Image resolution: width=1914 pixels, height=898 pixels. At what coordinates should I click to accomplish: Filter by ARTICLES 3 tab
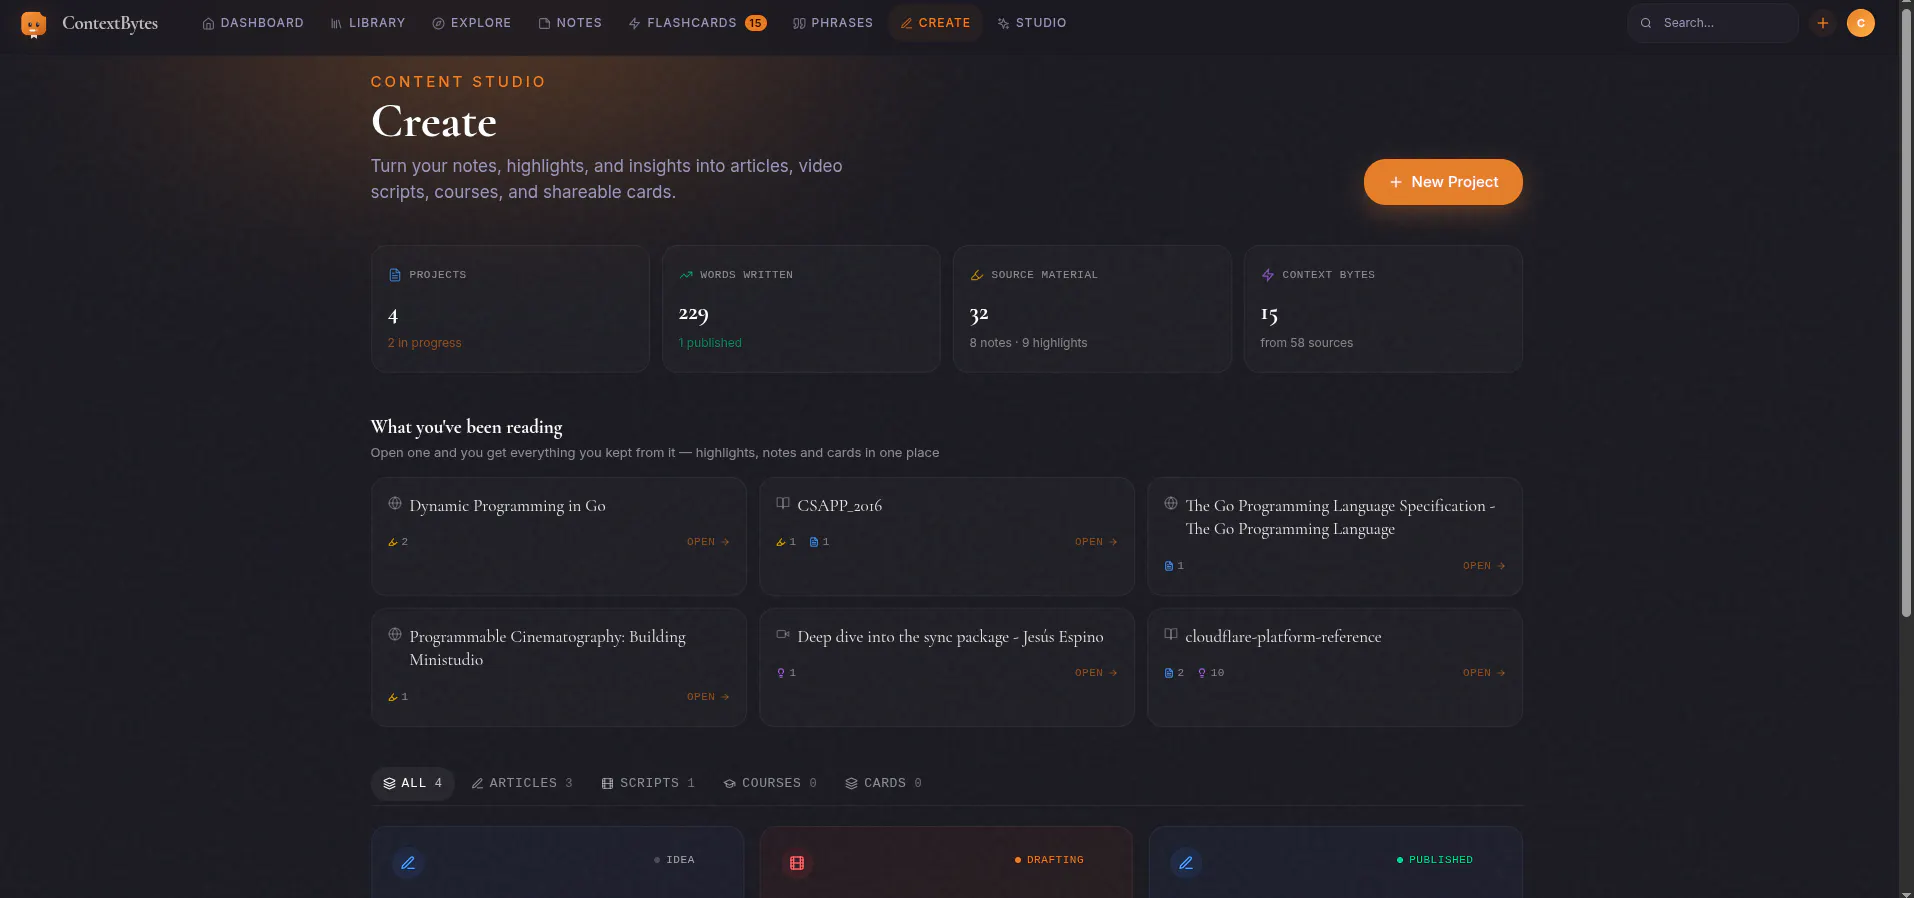click(x=522, y=783)
